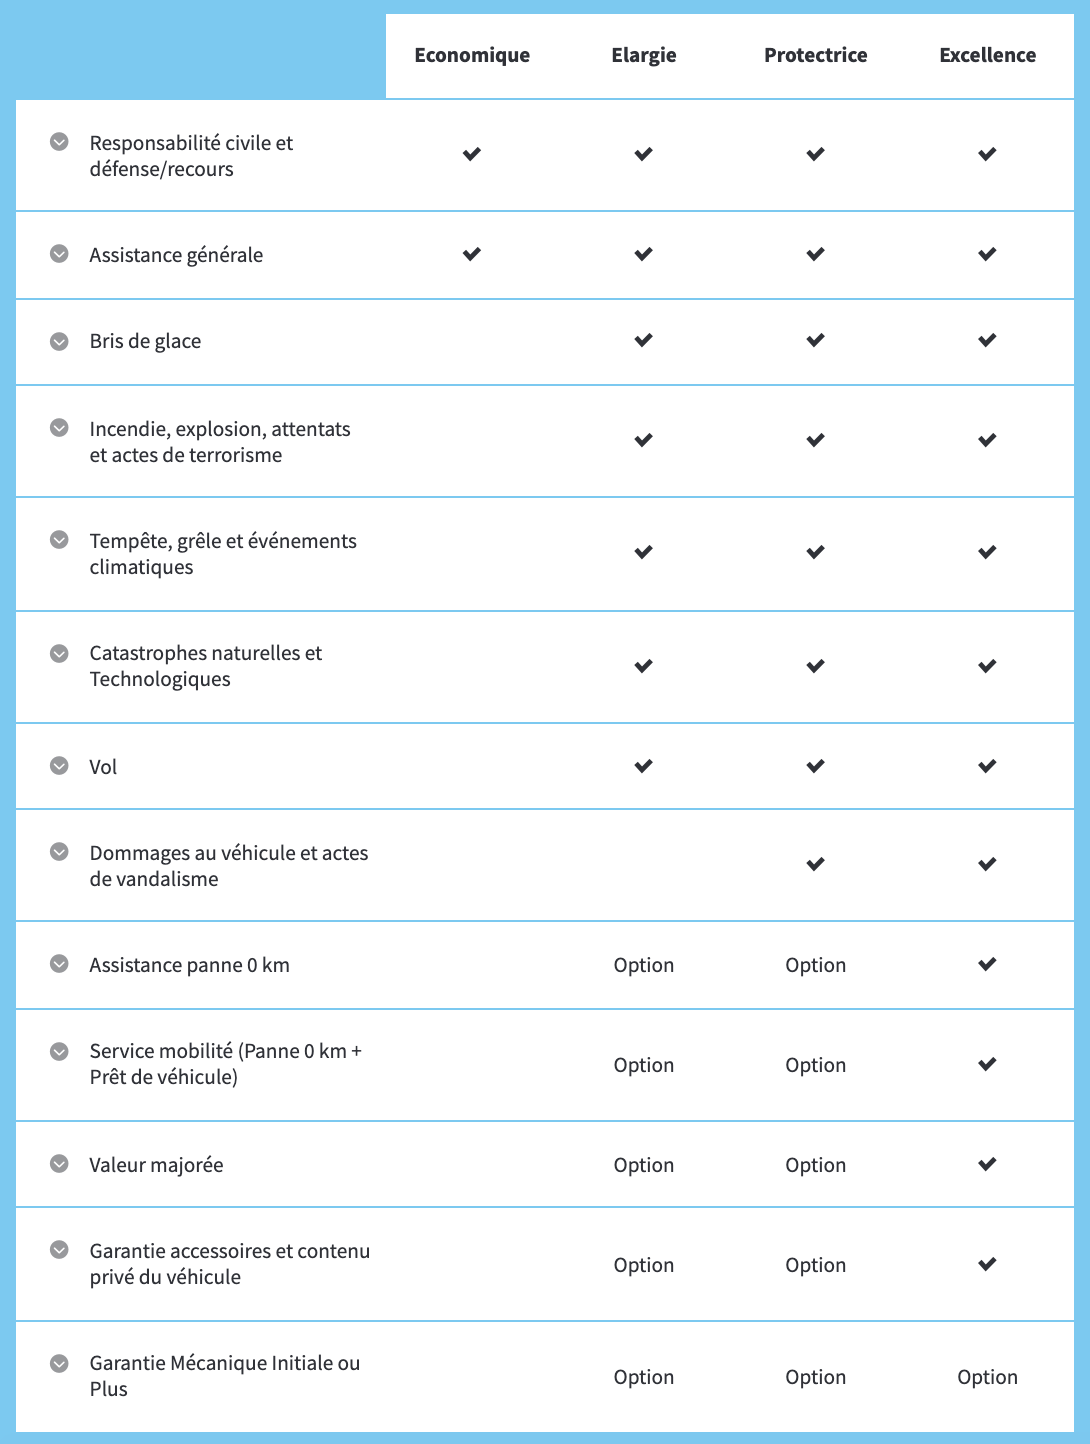Expand the Garantie Mécanique Initiale ou Plus row
1090x1444 pixels.
click(x=60, y=1362)
